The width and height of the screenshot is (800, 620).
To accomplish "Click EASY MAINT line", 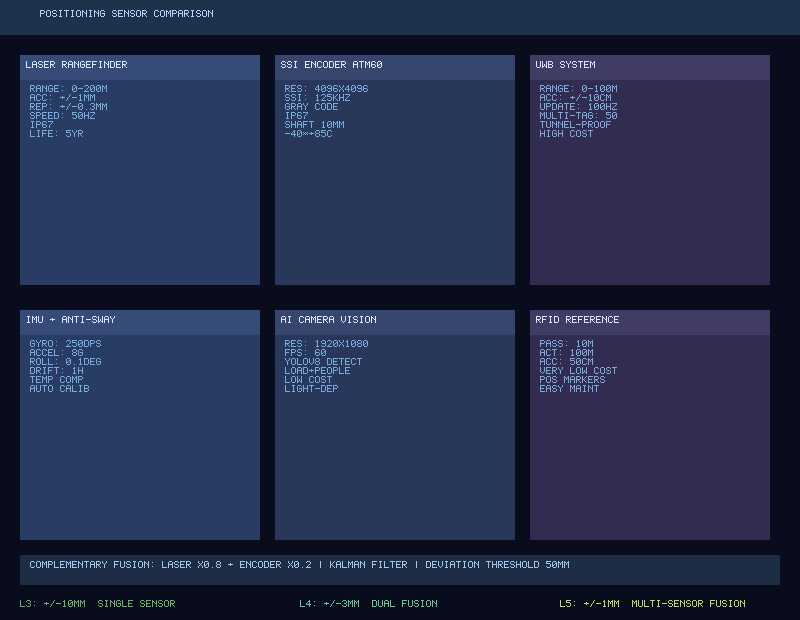I will pos(569,389).
